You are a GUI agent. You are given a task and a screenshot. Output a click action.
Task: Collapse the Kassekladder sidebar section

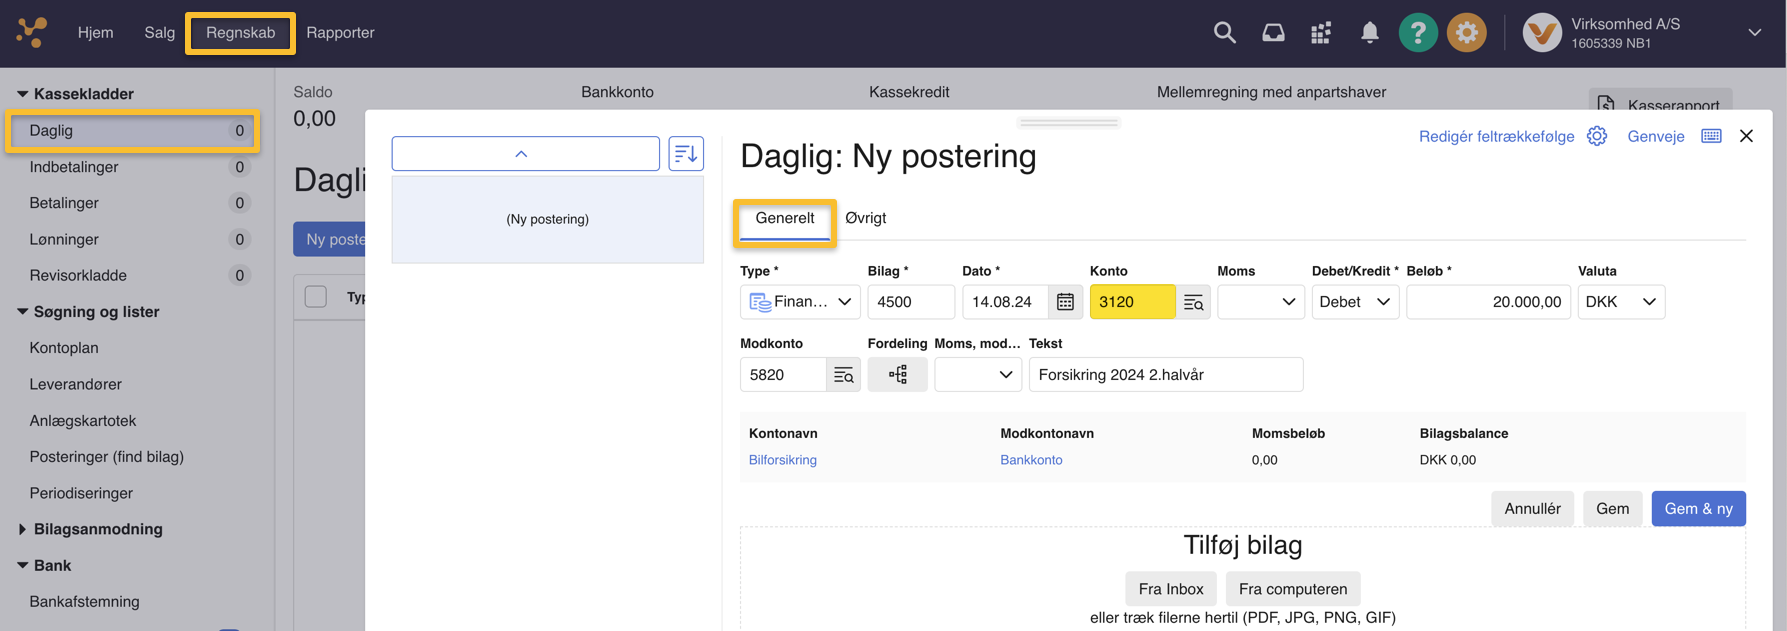pyautogui.click(x=23, y=94)
